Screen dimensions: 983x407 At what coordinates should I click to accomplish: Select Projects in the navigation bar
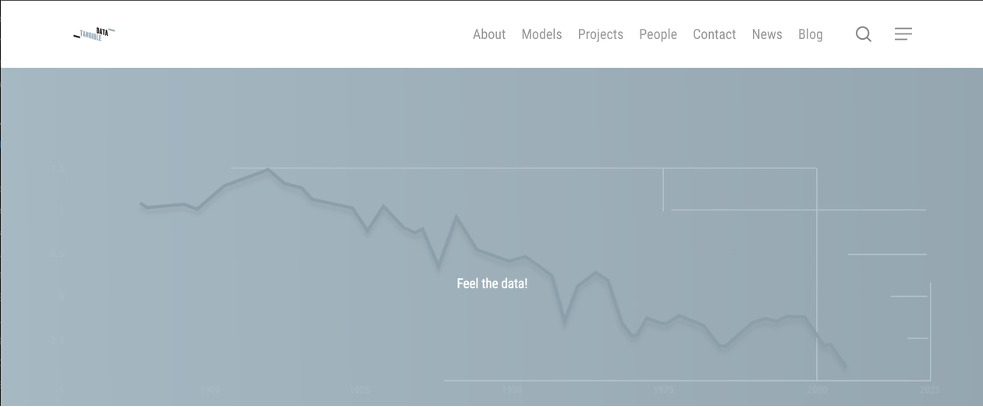point(600,34)
